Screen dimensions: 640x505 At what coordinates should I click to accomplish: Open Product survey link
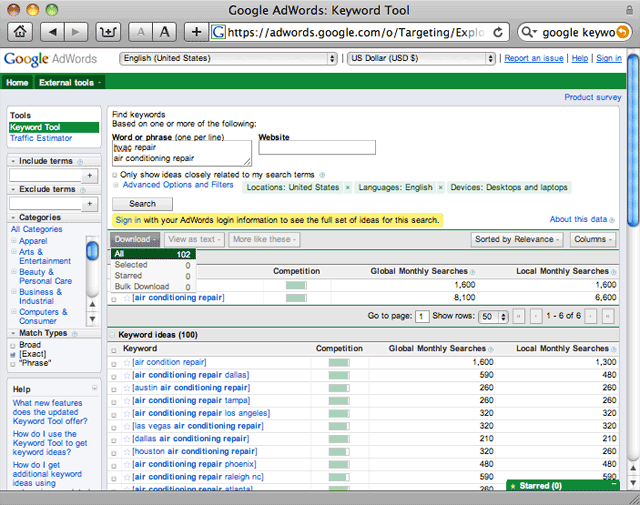pyautogui.click(x=593, y=97)
